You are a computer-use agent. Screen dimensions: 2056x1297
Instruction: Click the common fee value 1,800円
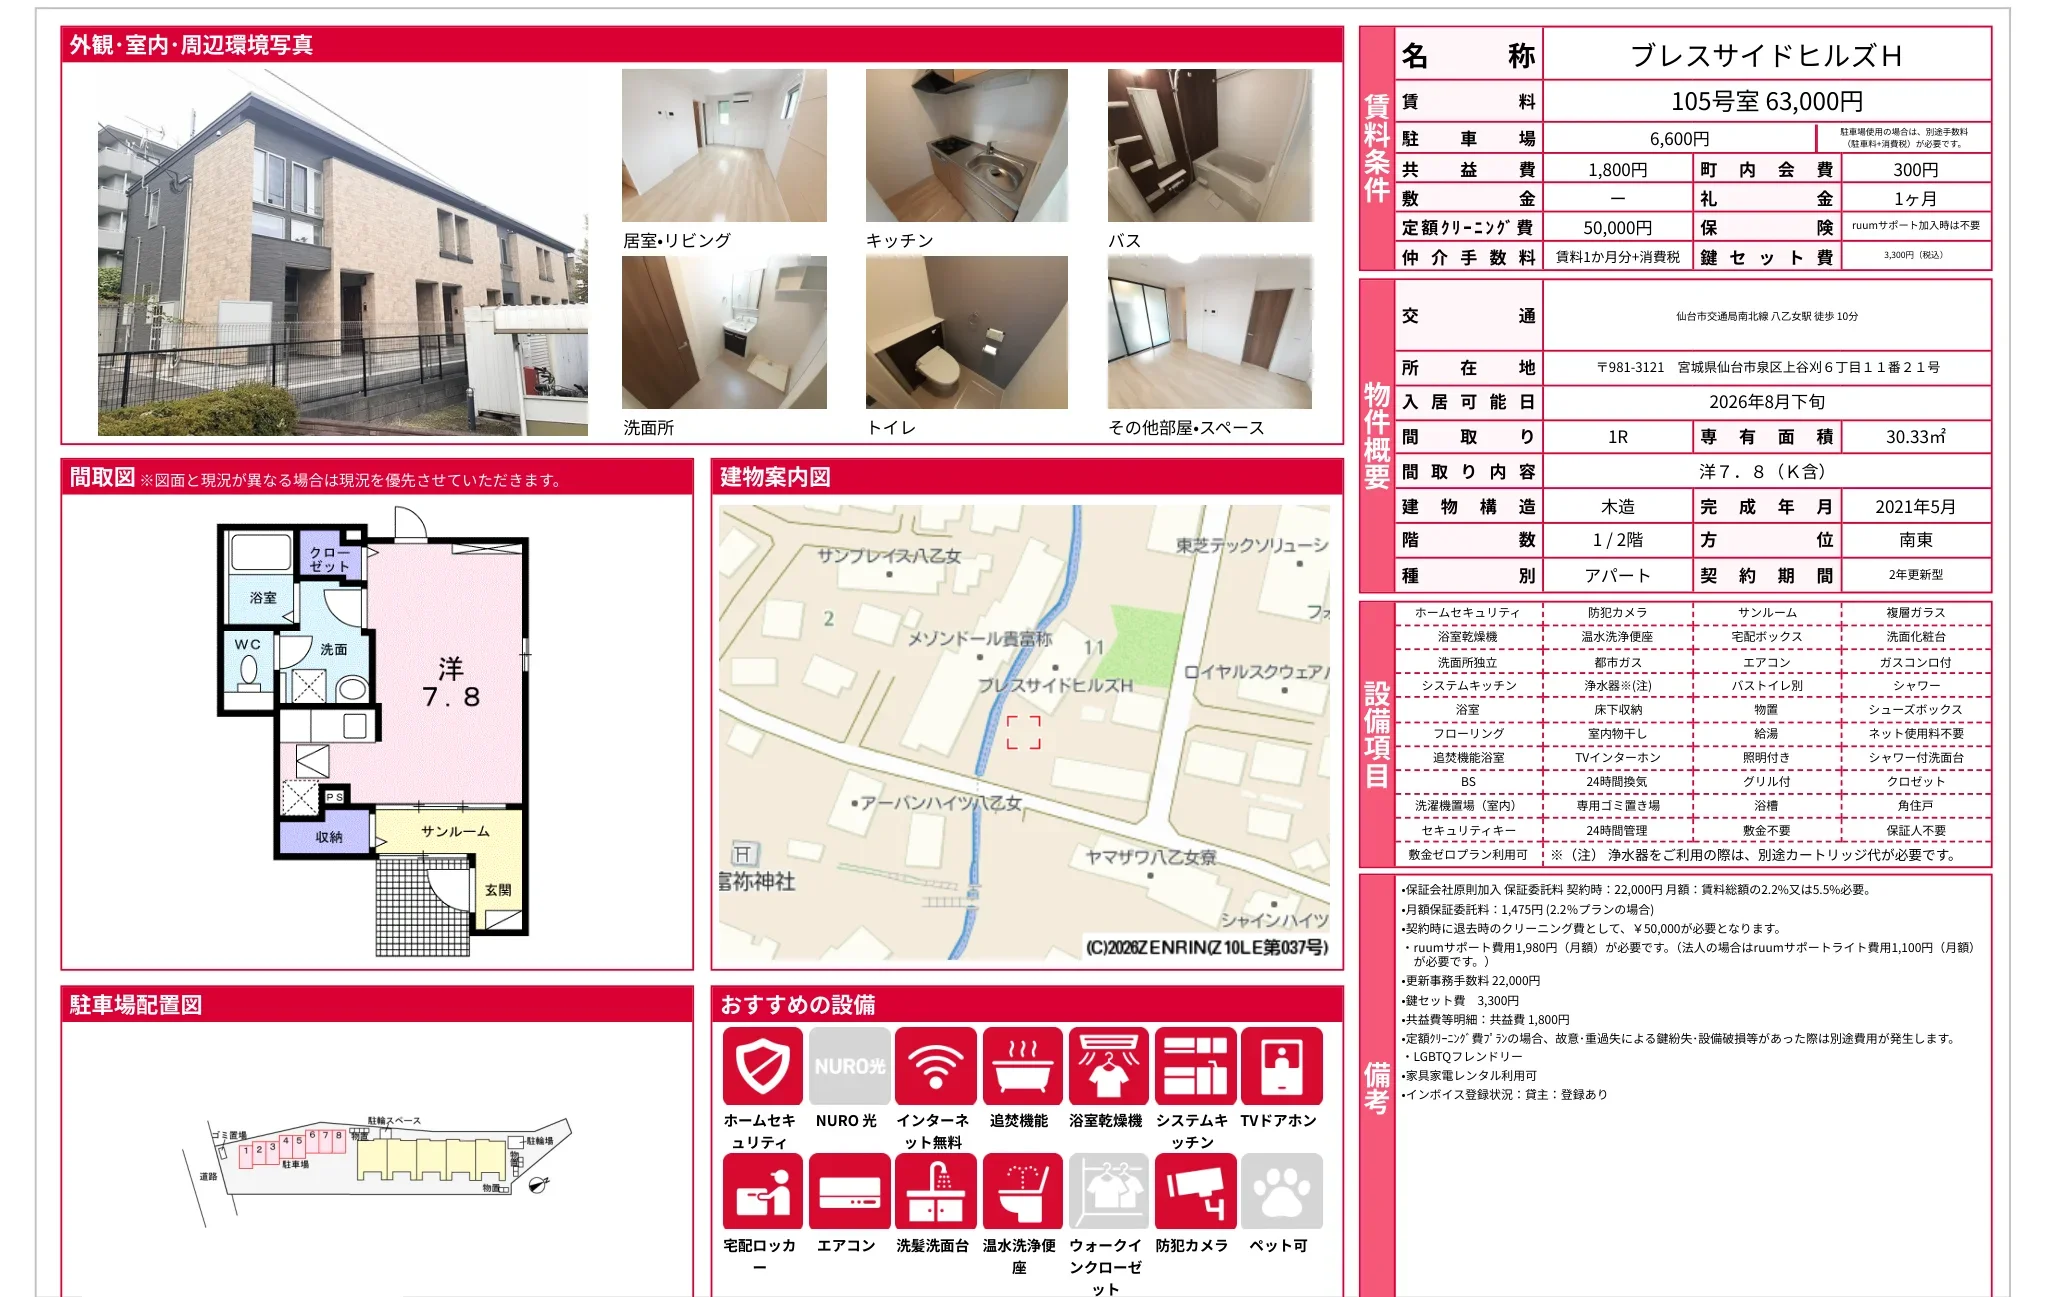(1617, 170)
